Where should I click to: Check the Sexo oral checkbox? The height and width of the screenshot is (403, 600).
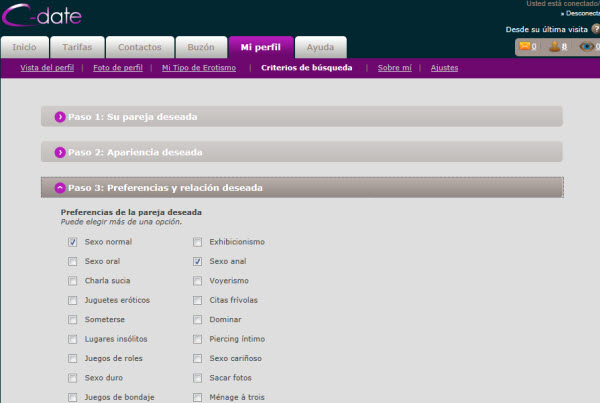pos(72,261)
